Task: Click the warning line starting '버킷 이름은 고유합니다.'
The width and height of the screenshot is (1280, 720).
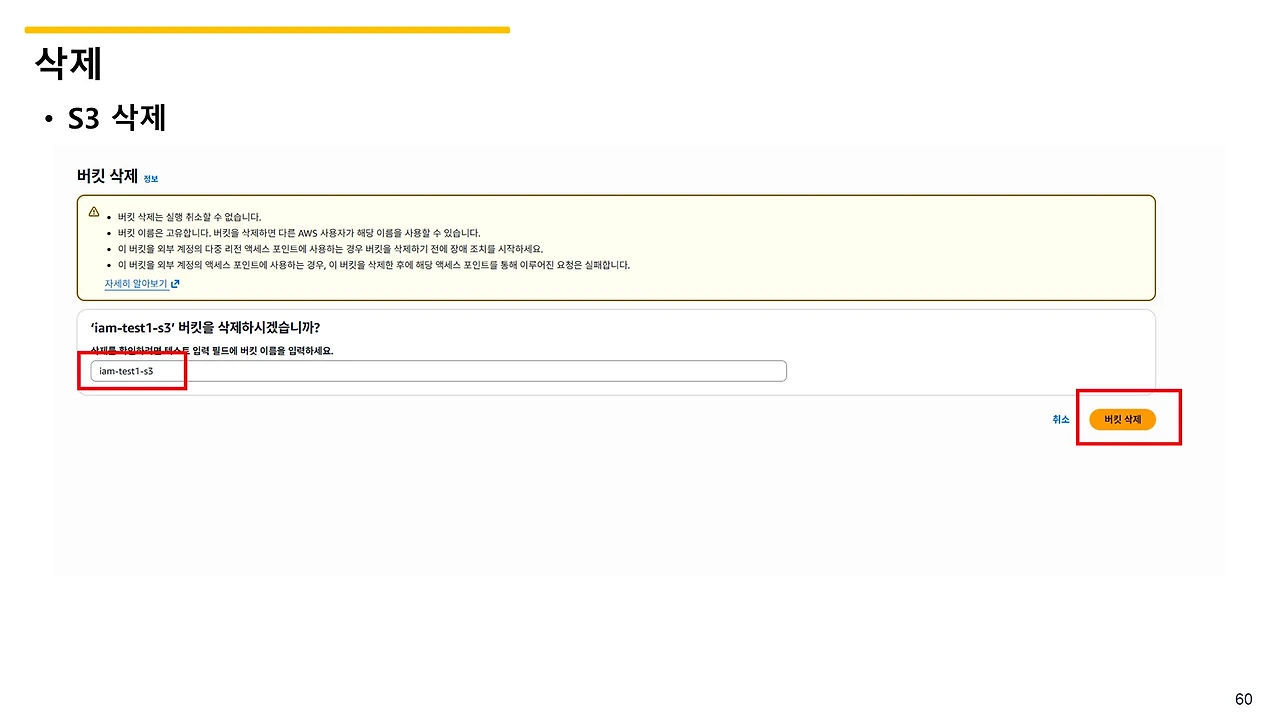Action: click(x=299, y=233)
